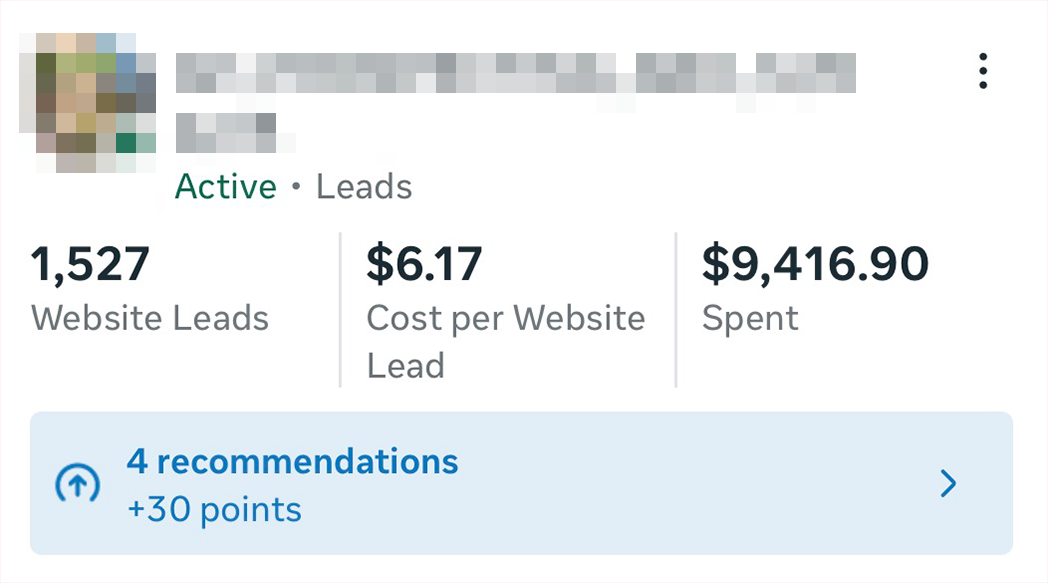1048x583 pixels.
Task: Click the Cost per Website Lead label
Action: [505, 341]
